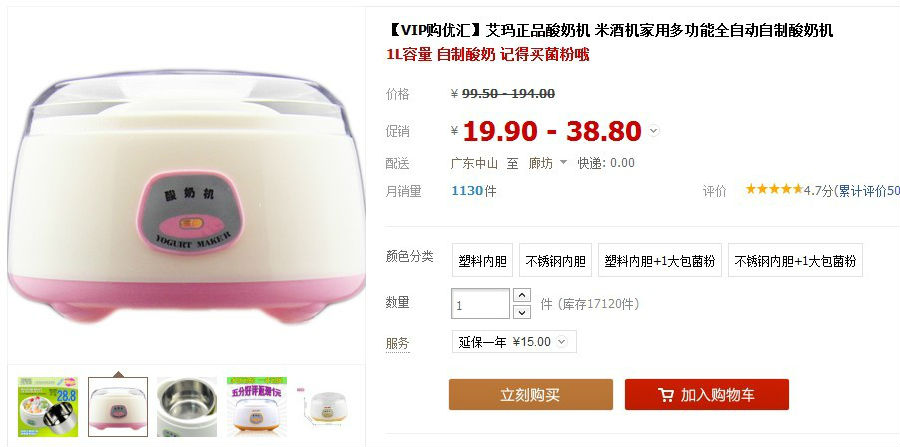Click the 1130 monthly sales link

[467, 191]
